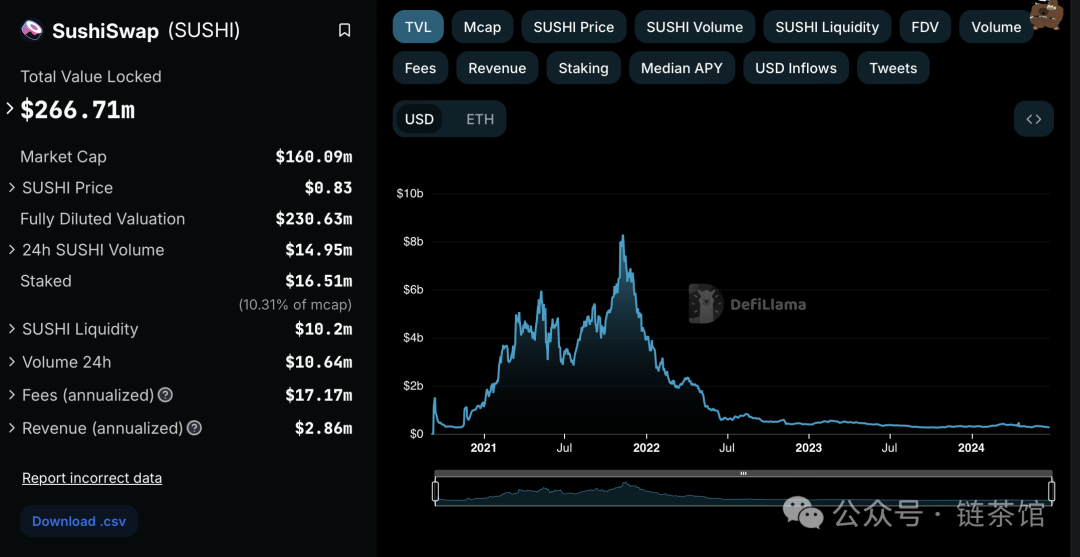Expand the SUSHI Liquidity row
The height and width of the screenshot is (557, 1080).
12,328
